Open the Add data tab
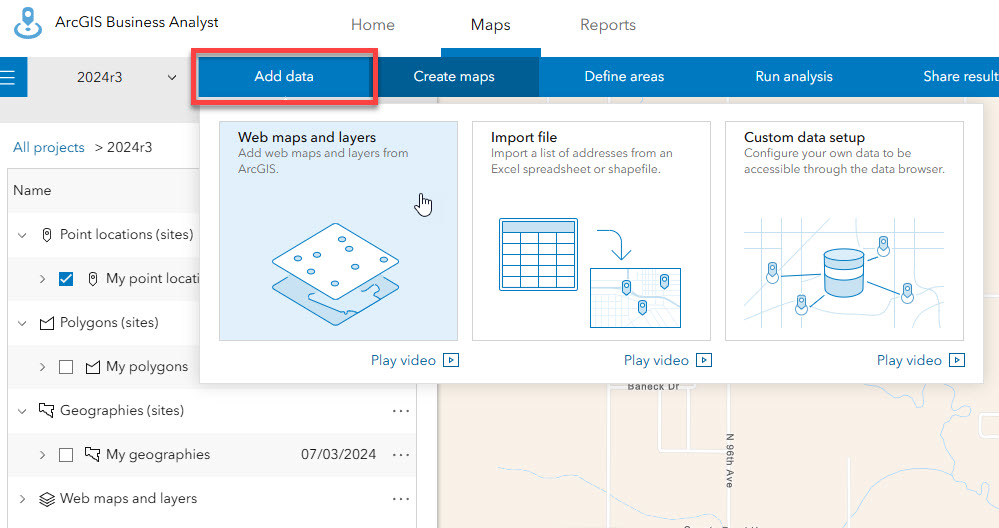This screenshot has height=528, width=999. (284, 76)
